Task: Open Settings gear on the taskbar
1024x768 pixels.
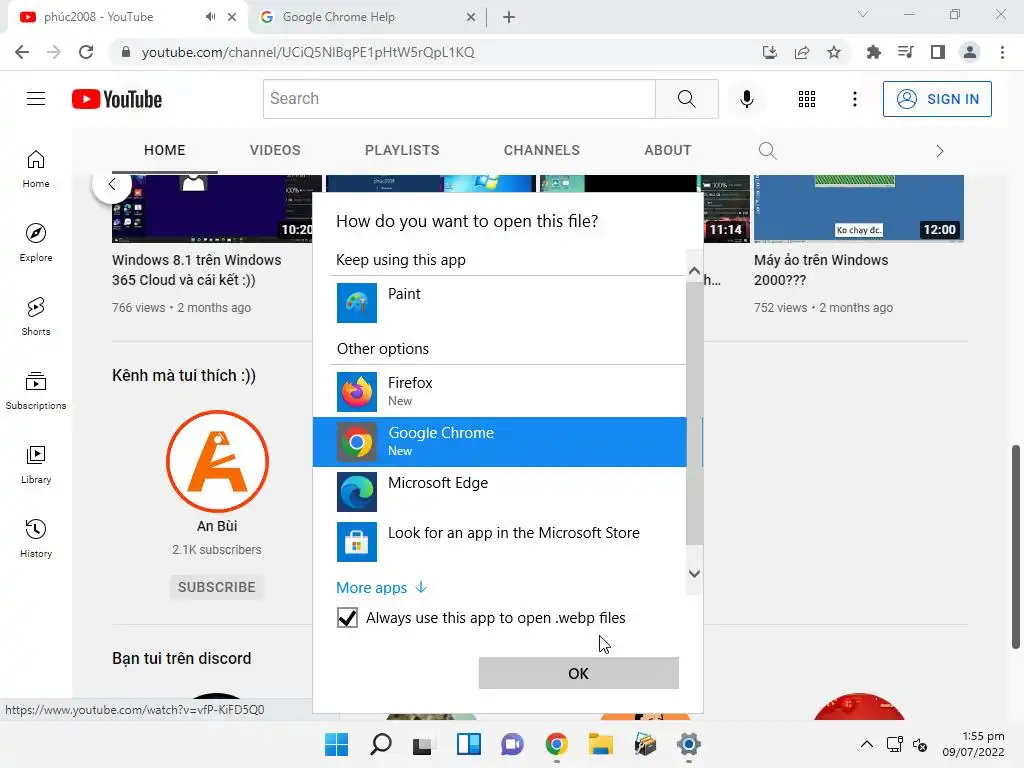Action: pos(688,744)
